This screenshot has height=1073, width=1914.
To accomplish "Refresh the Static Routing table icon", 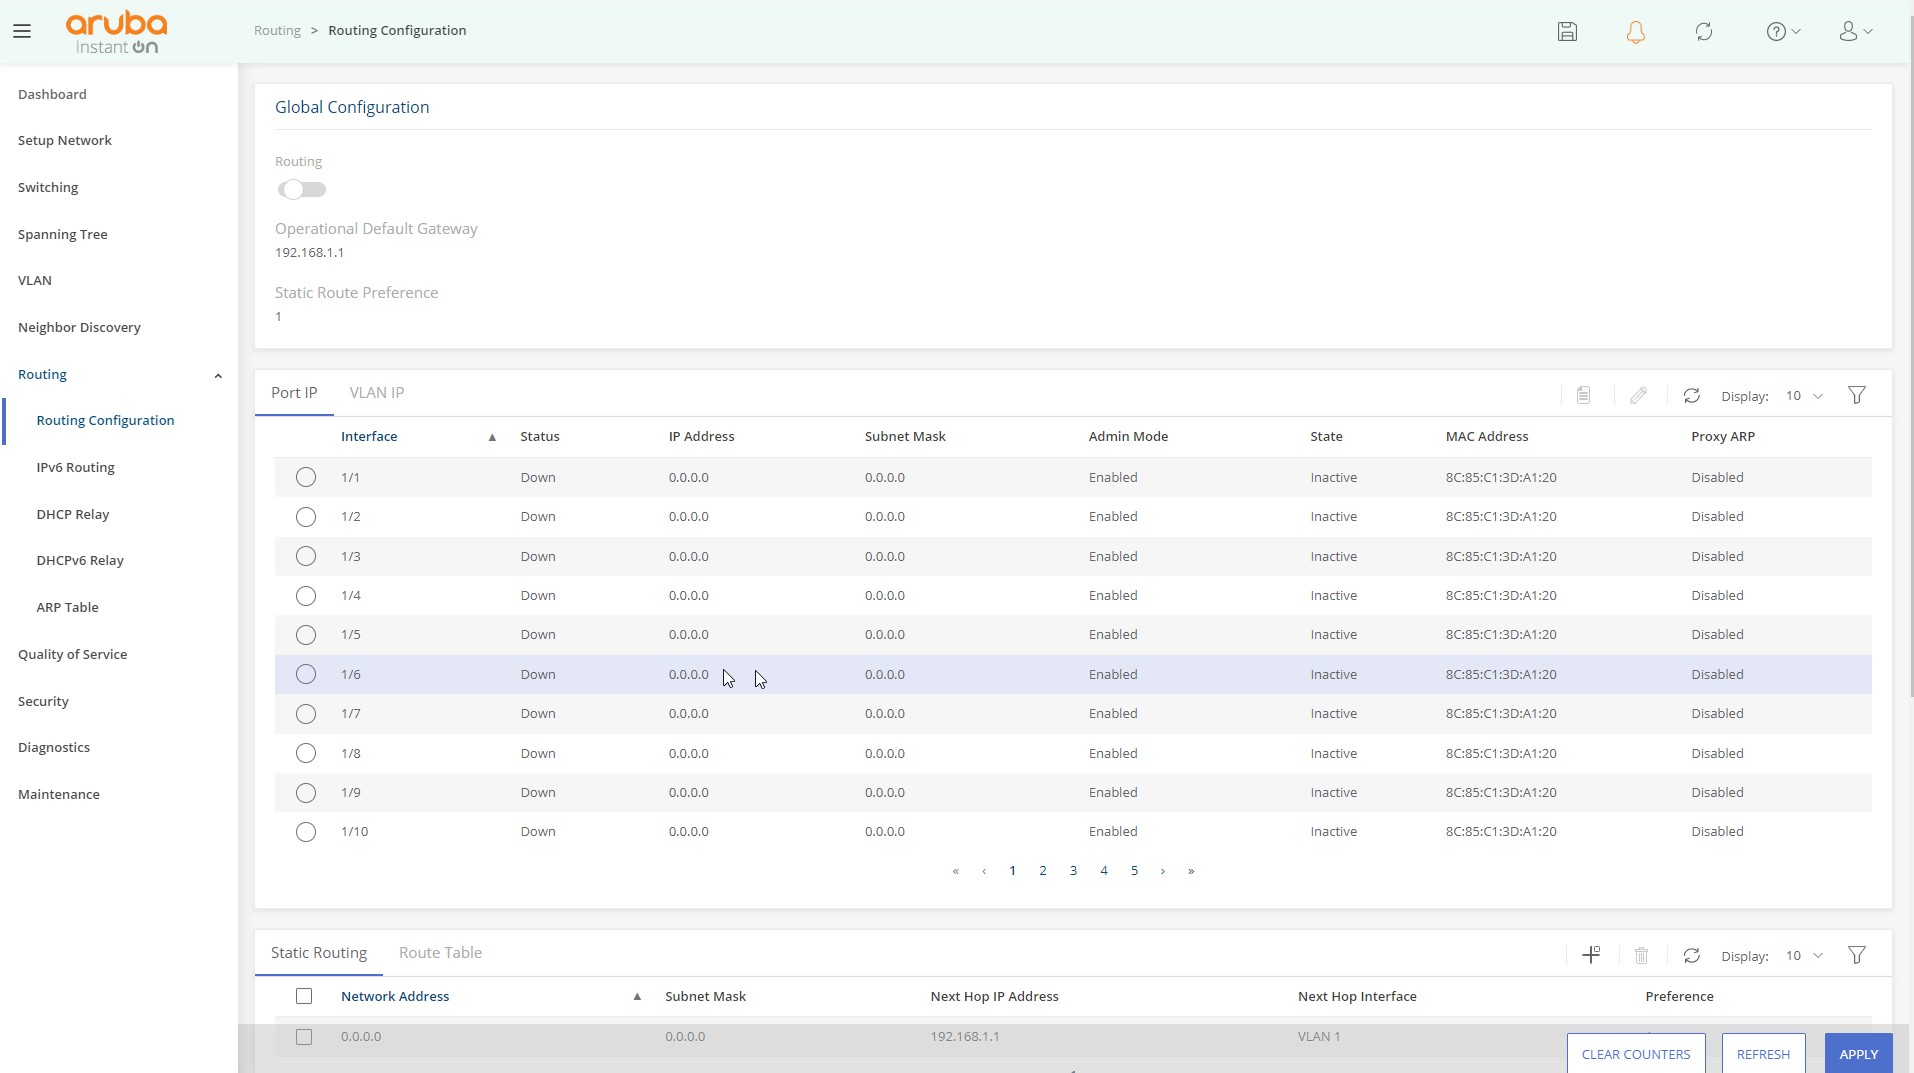I will pyautogui.click(x=1691, y=956).
